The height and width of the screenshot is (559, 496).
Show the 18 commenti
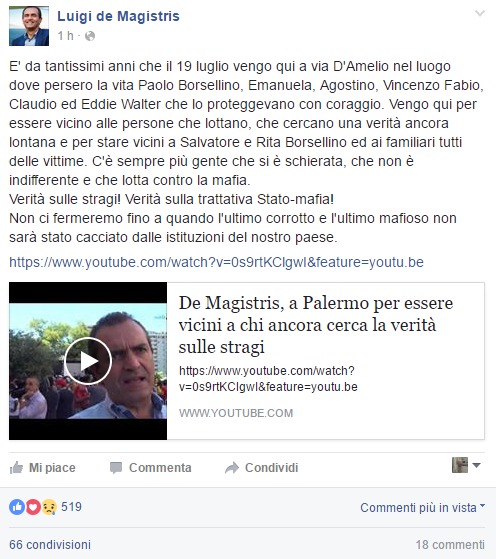tap(450, 545)
